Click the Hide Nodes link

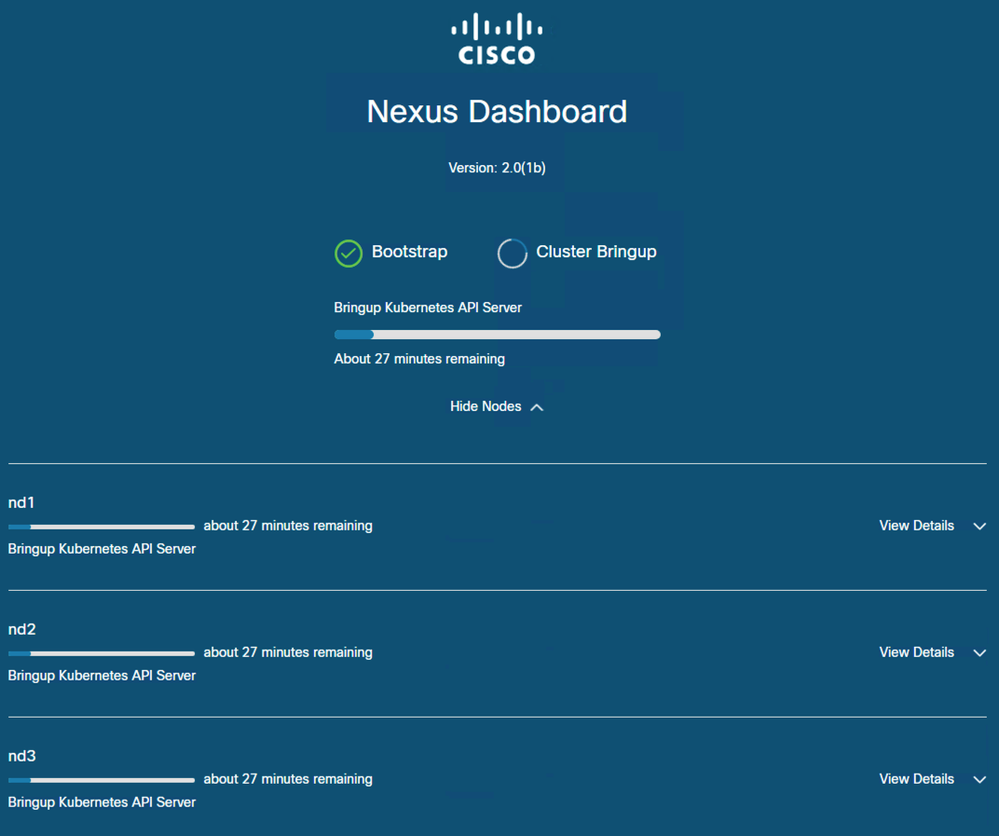[x=485, y=407]
